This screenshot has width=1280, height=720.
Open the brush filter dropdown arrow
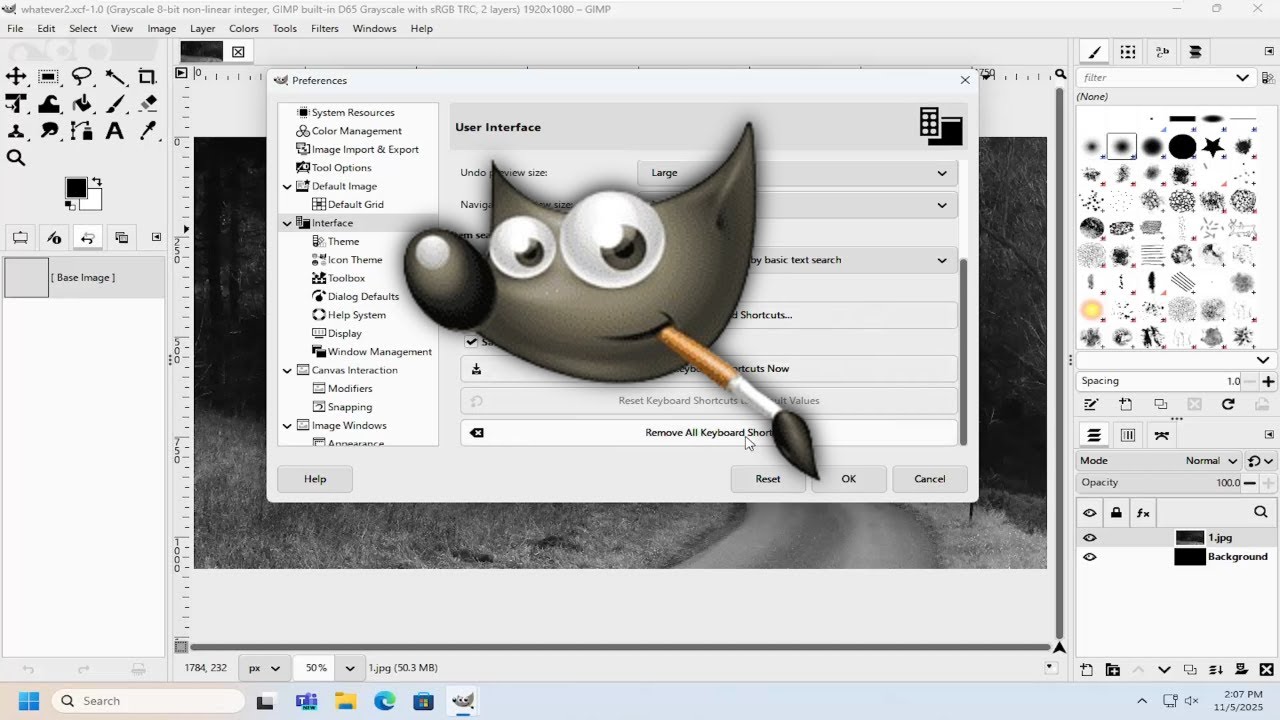click(x=1242, y=77)
